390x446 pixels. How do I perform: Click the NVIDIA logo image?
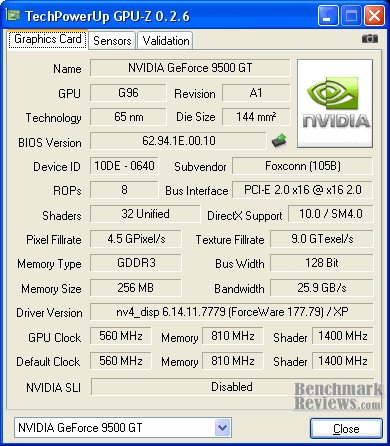pos(335,103)
